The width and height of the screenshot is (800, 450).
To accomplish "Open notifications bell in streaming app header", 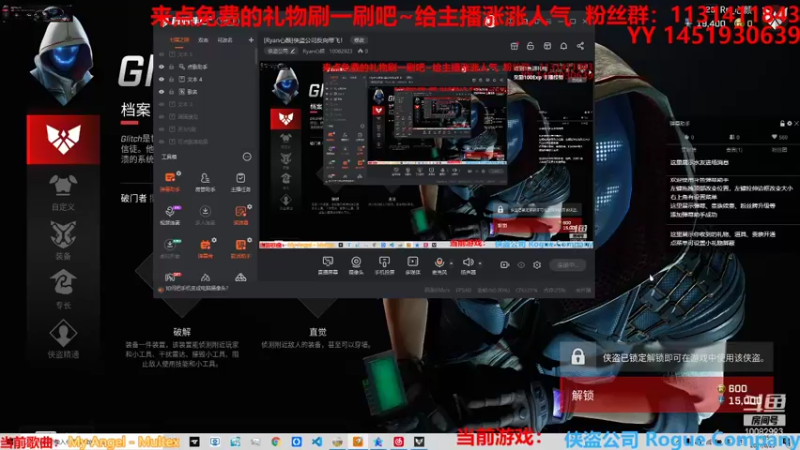I will (x=563, y=46).
